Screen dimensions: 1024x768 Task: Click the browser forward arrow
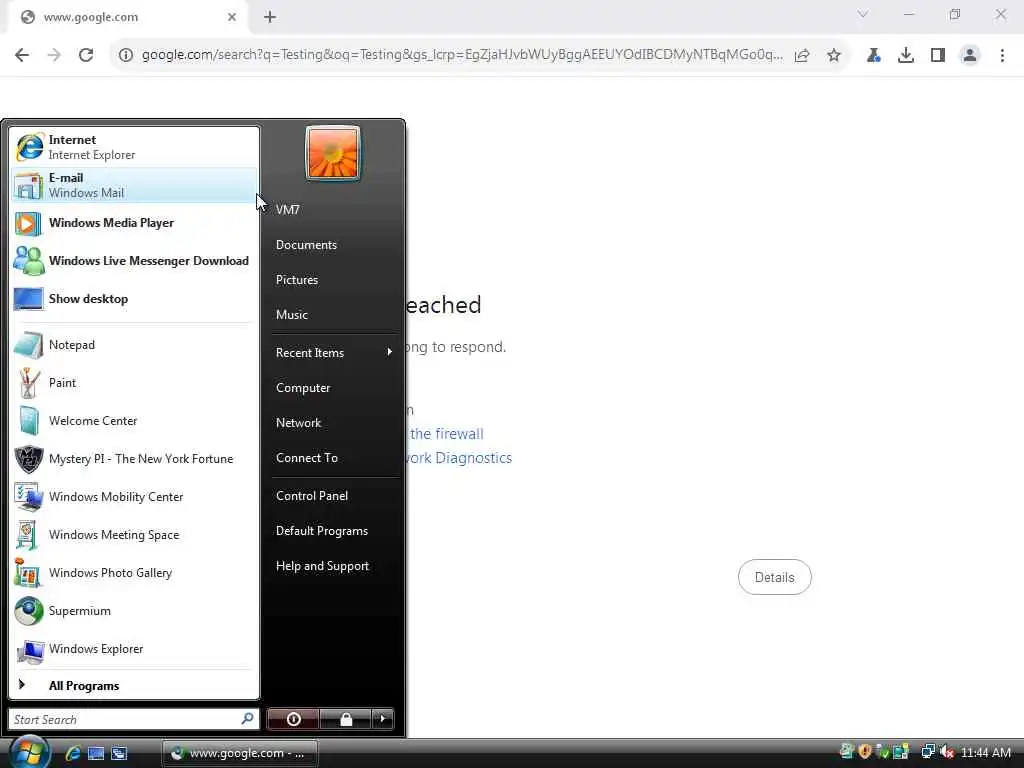[54, 55]
